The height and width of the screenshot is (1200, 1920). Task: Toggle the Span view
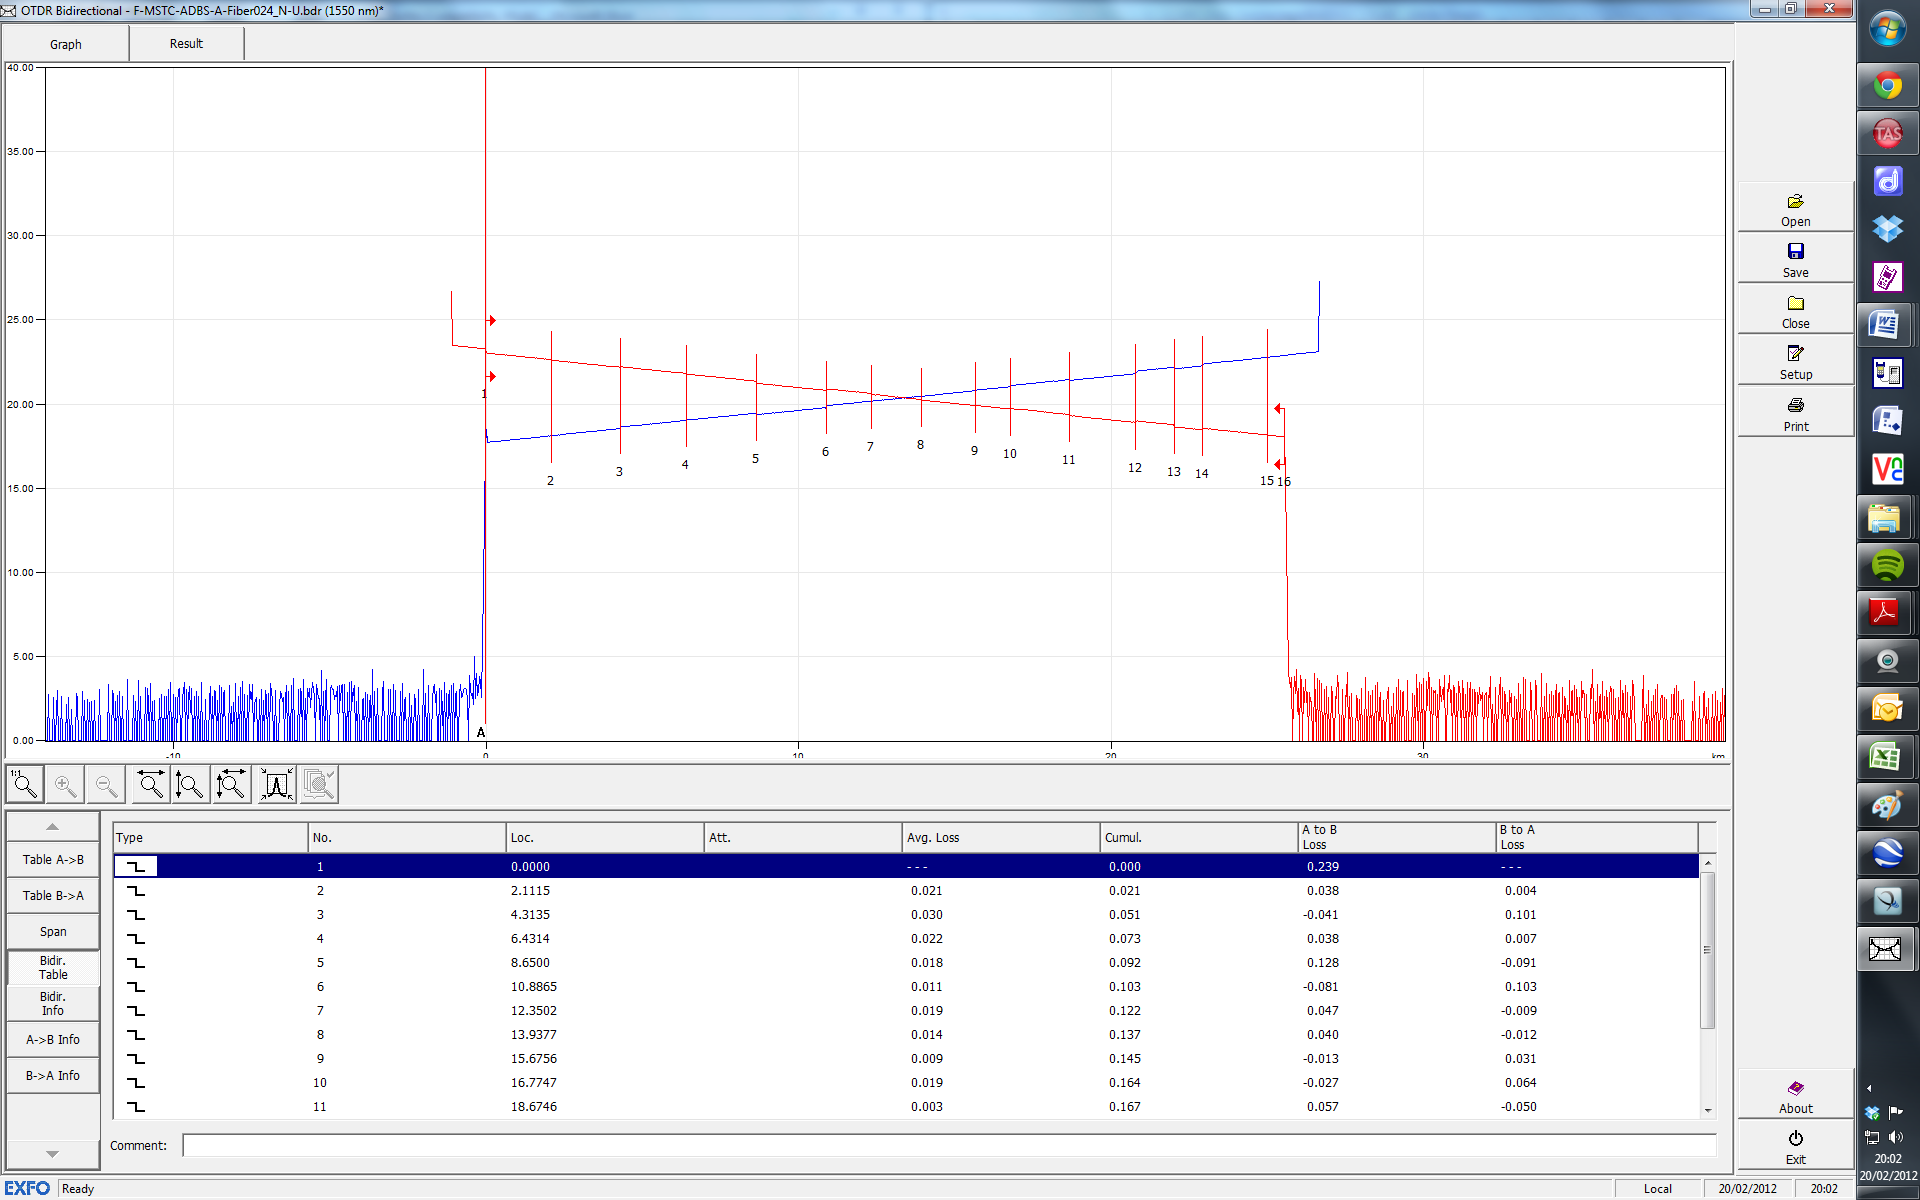tap(53, 931)
